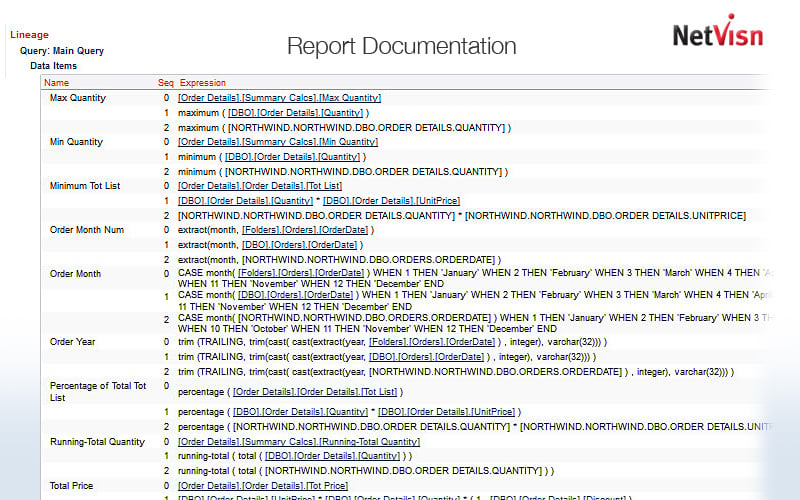
Task: Follow the DBO Quantity link in the minimum expression
Action: point(292,157)
